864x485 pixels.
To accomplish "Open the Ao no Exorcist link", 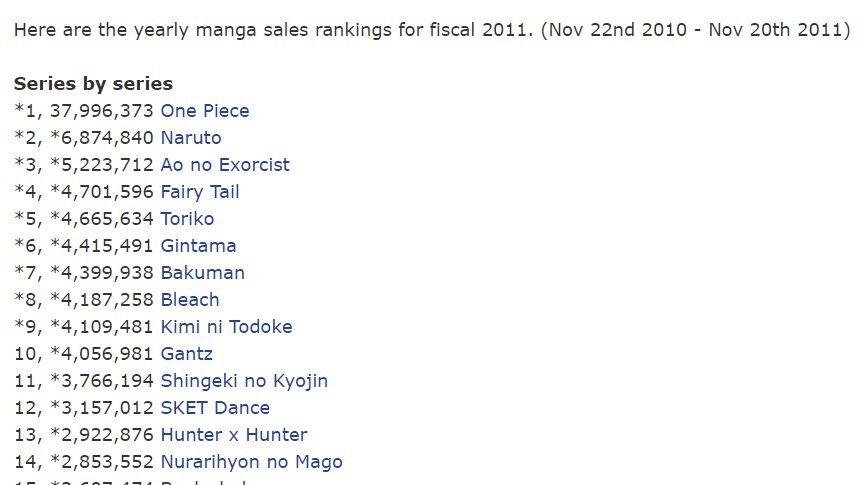I will [224, 165].
